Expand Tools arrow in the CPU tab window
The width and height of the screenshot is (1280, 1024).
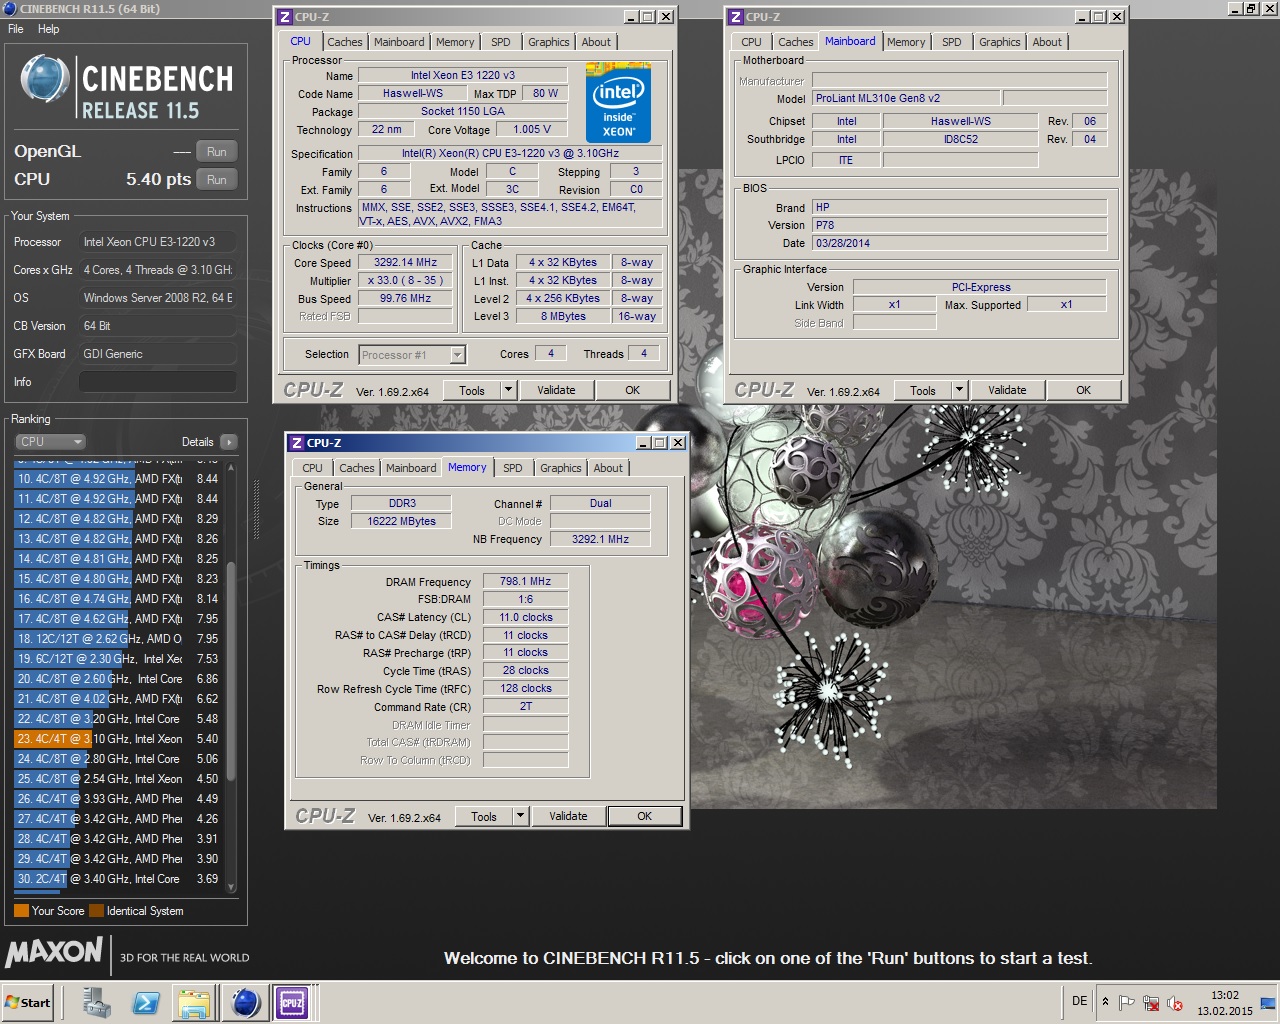tap(508, 390)
